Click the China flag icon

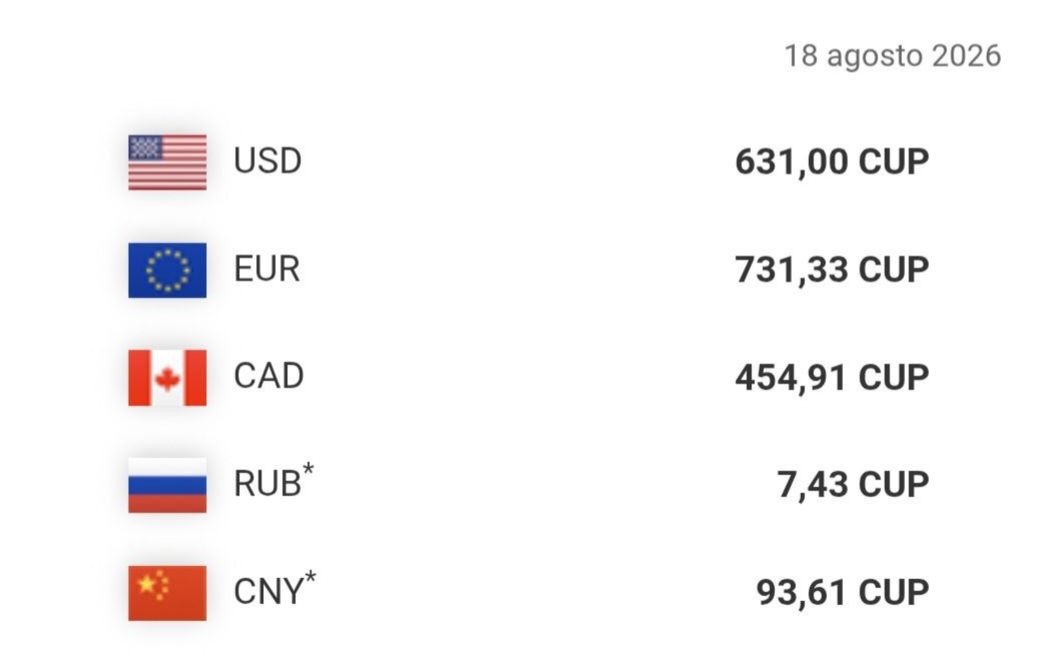point(167,593)
